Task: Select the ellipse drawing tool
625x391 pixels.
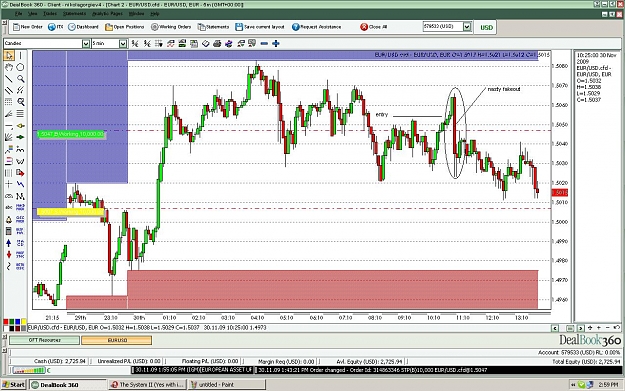Action: pyautogui.click(x=20, y=67)
